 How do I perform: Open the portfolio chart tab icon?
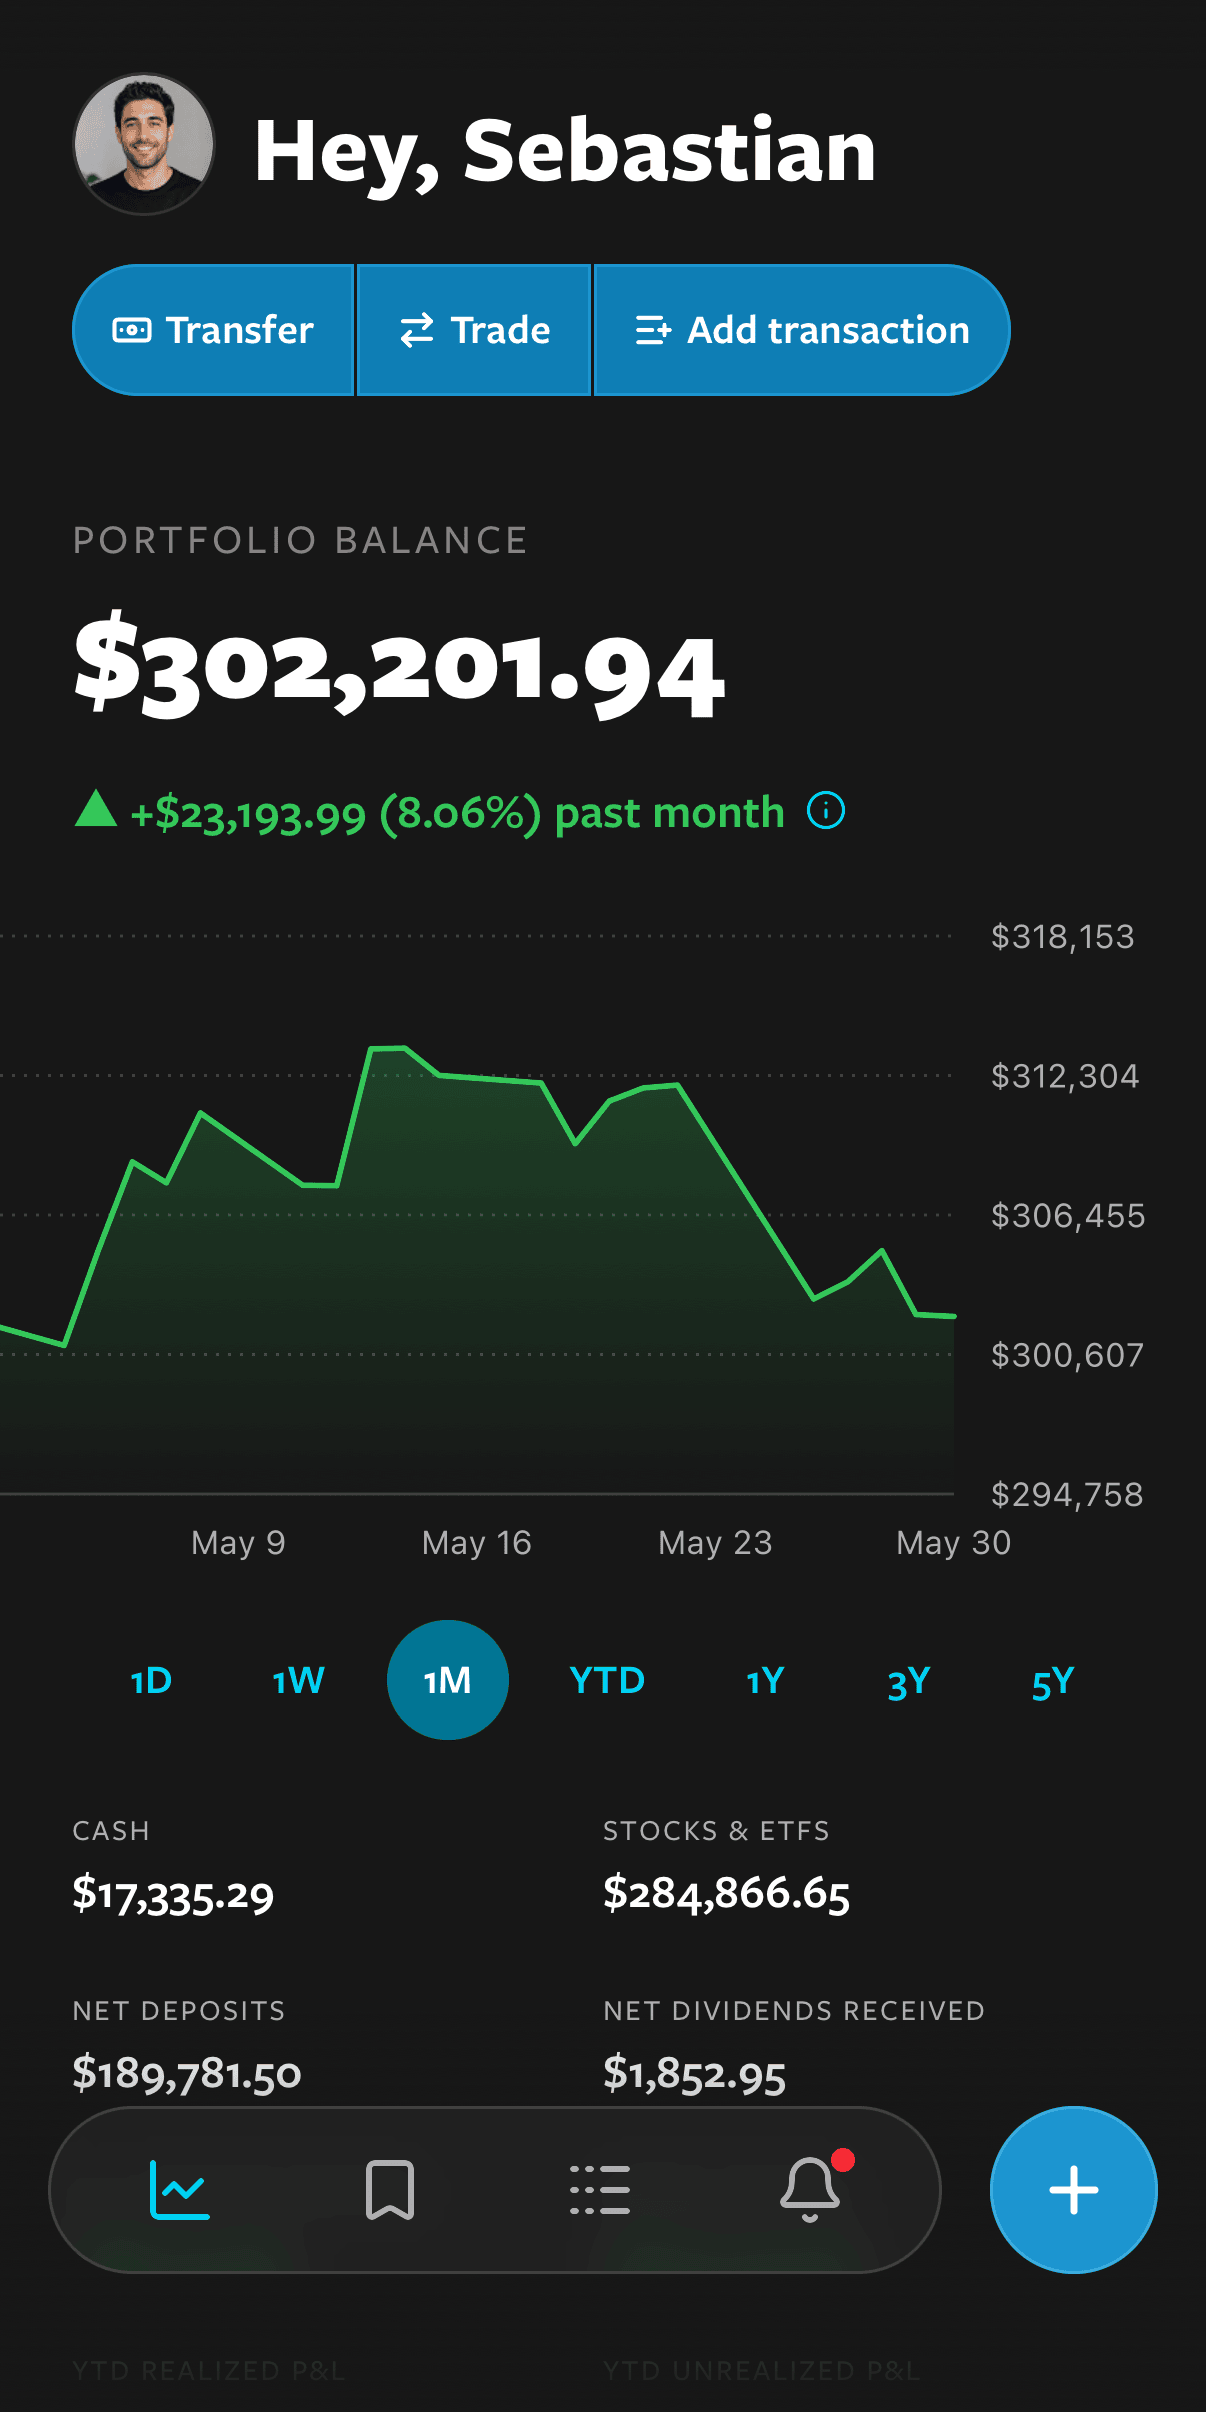pos(180,2190)
